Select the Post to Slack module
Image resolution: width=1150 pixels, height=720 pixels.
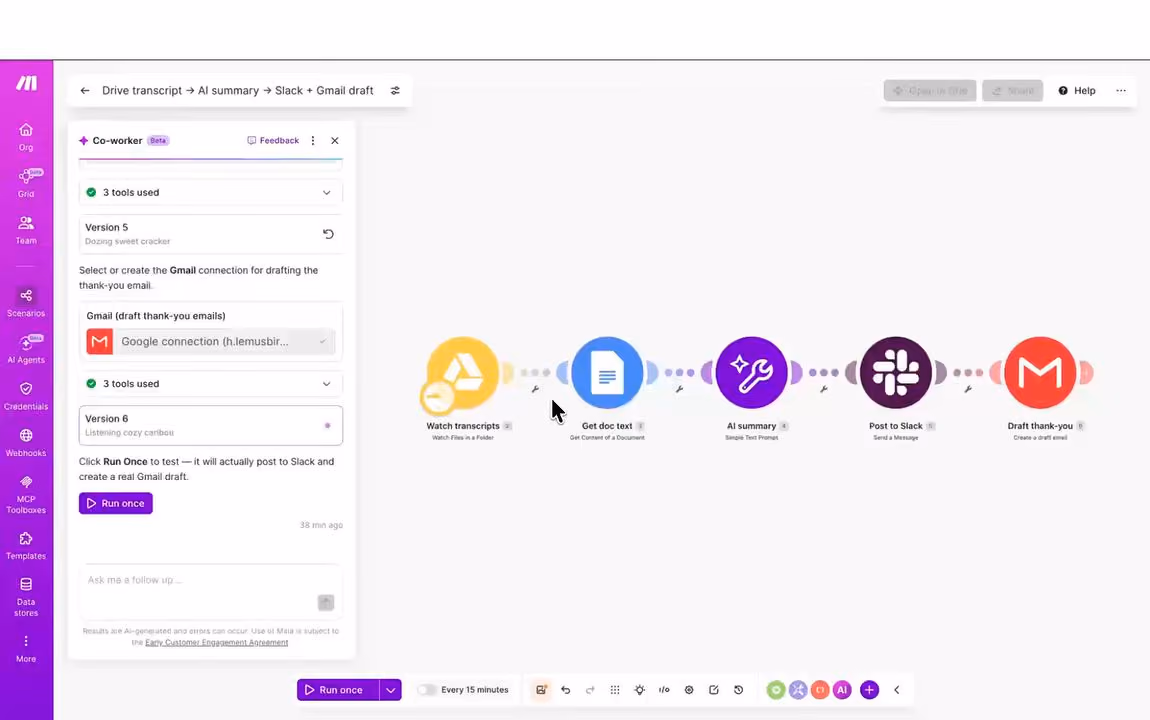(896, 372)
